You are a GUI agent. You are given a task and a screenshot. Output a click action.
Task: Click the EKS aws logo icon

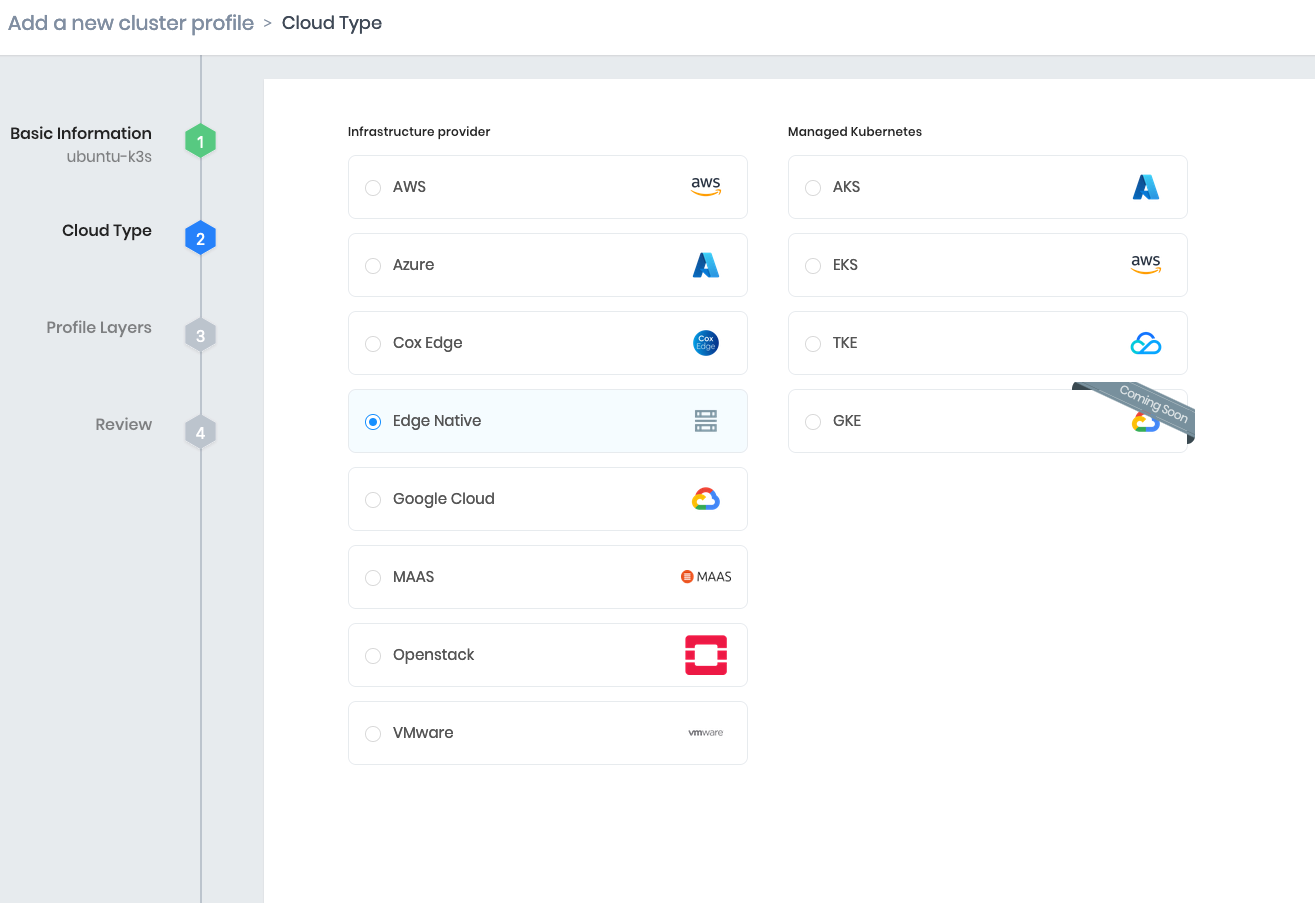click(1146, 265)
